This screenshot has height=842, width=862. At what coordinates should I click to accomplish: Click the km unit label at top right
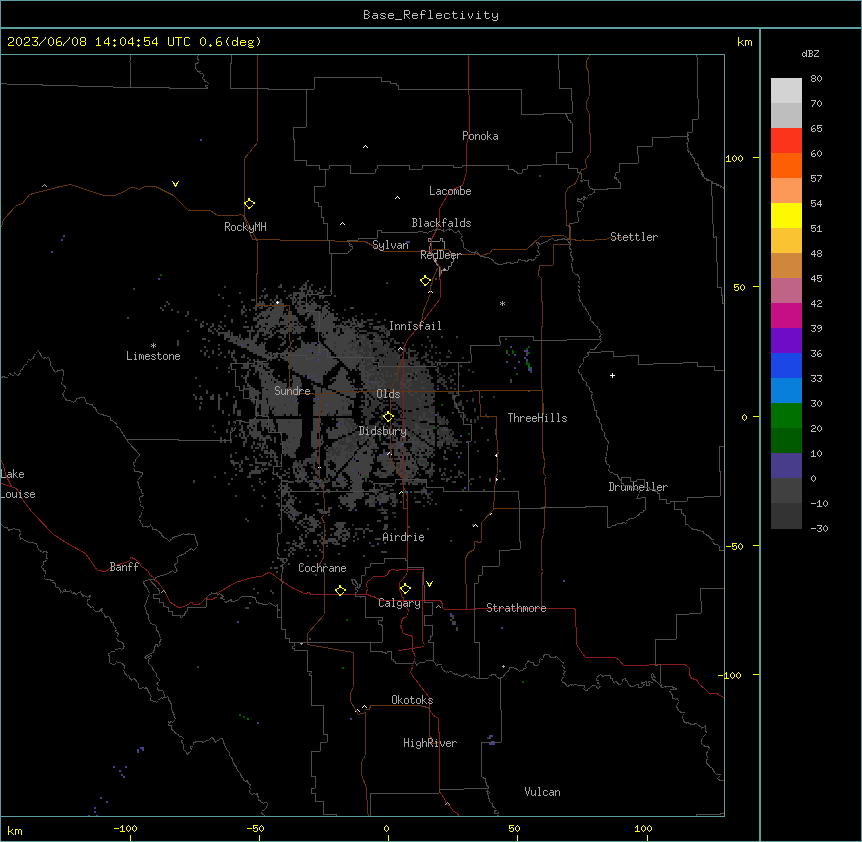coord(744,42)
